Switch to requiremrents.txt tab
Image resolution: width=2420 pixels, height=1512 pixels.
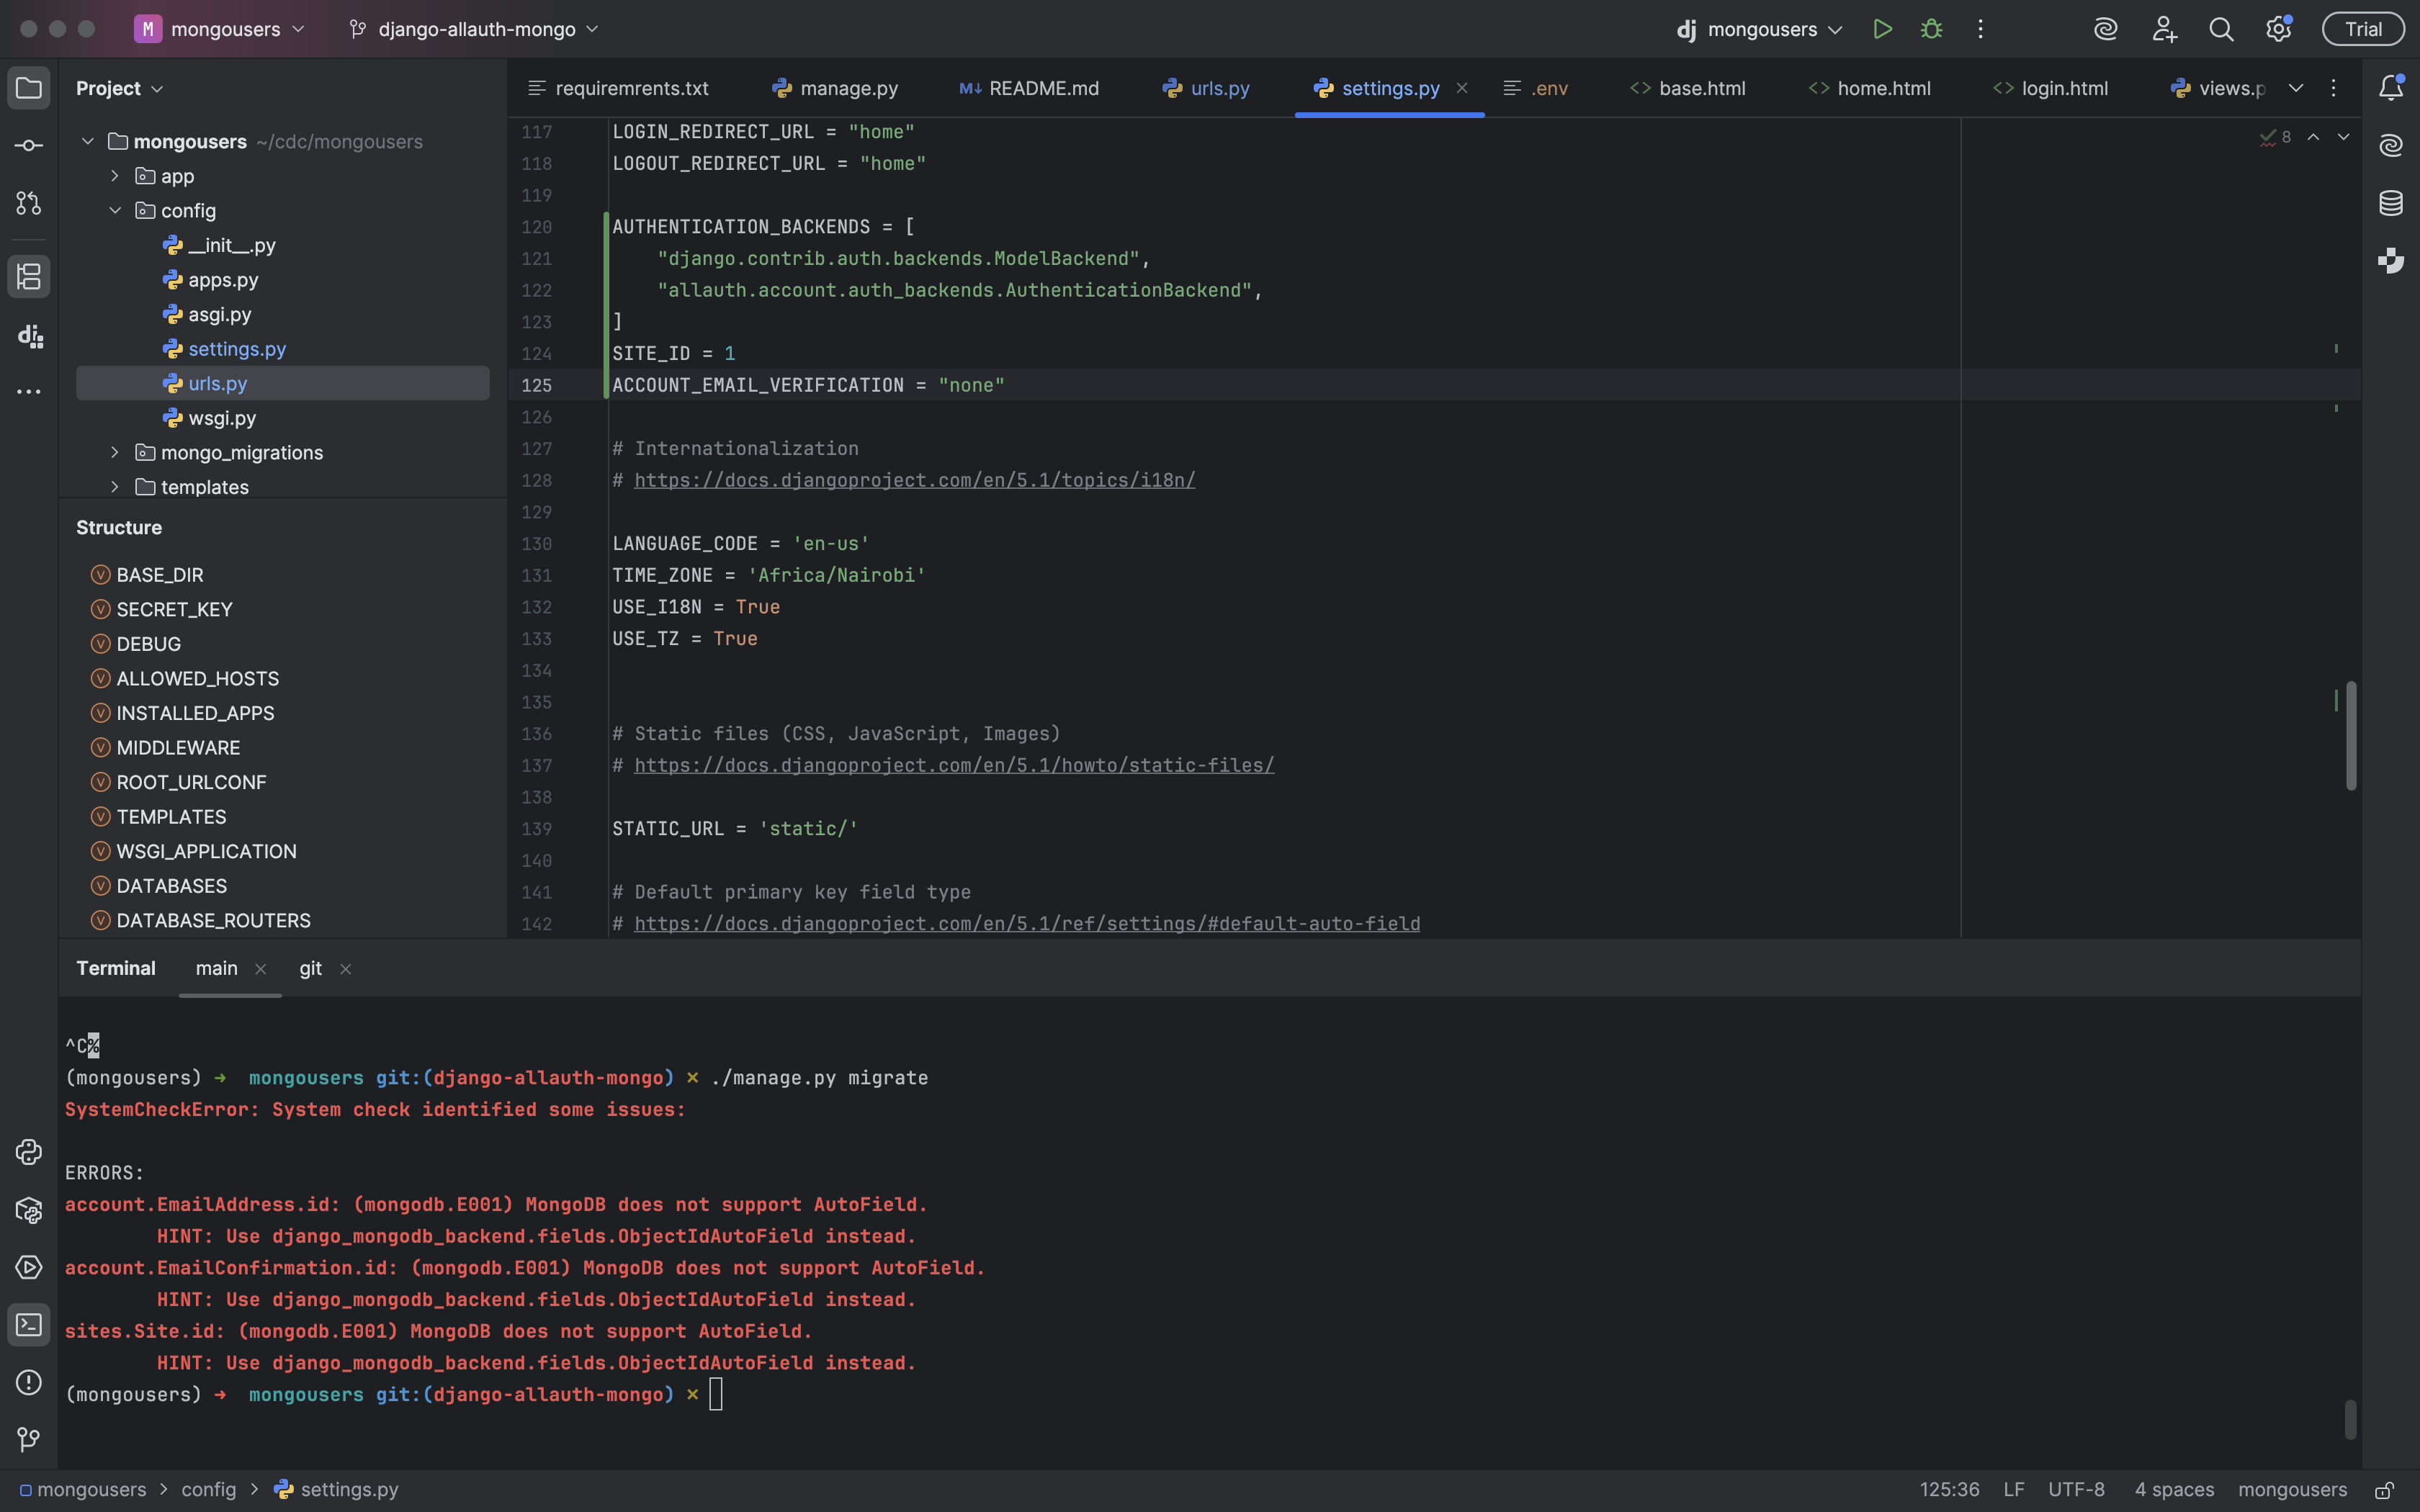click(619, 88)
